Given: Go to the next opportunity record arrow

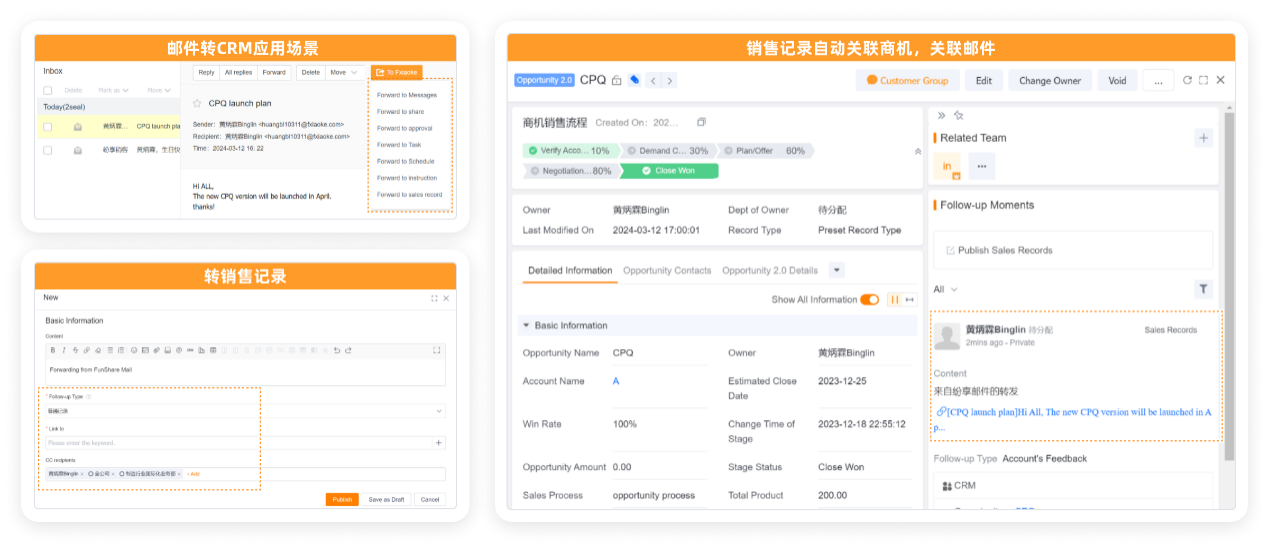Looking at the screenshot, I should coord(670,81).
